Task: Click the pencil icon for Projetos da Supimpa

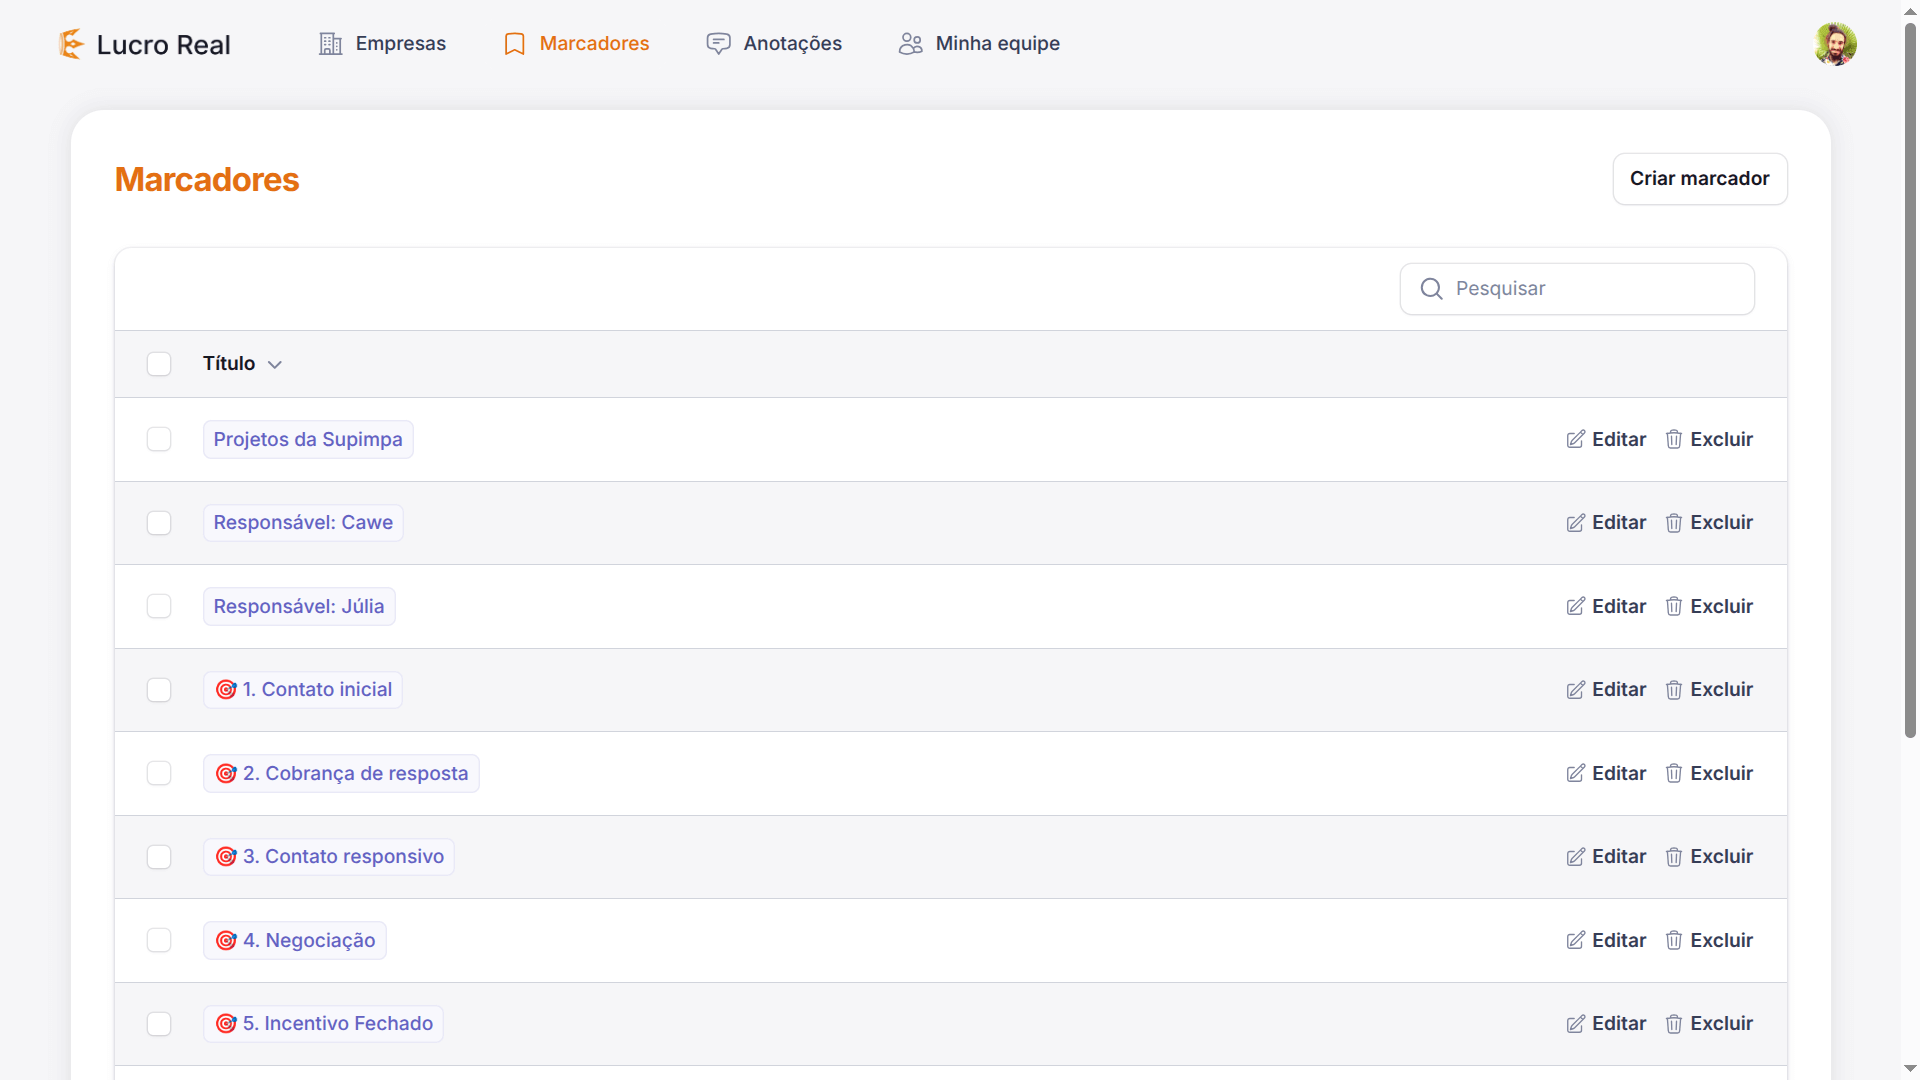Action: 1575,440
